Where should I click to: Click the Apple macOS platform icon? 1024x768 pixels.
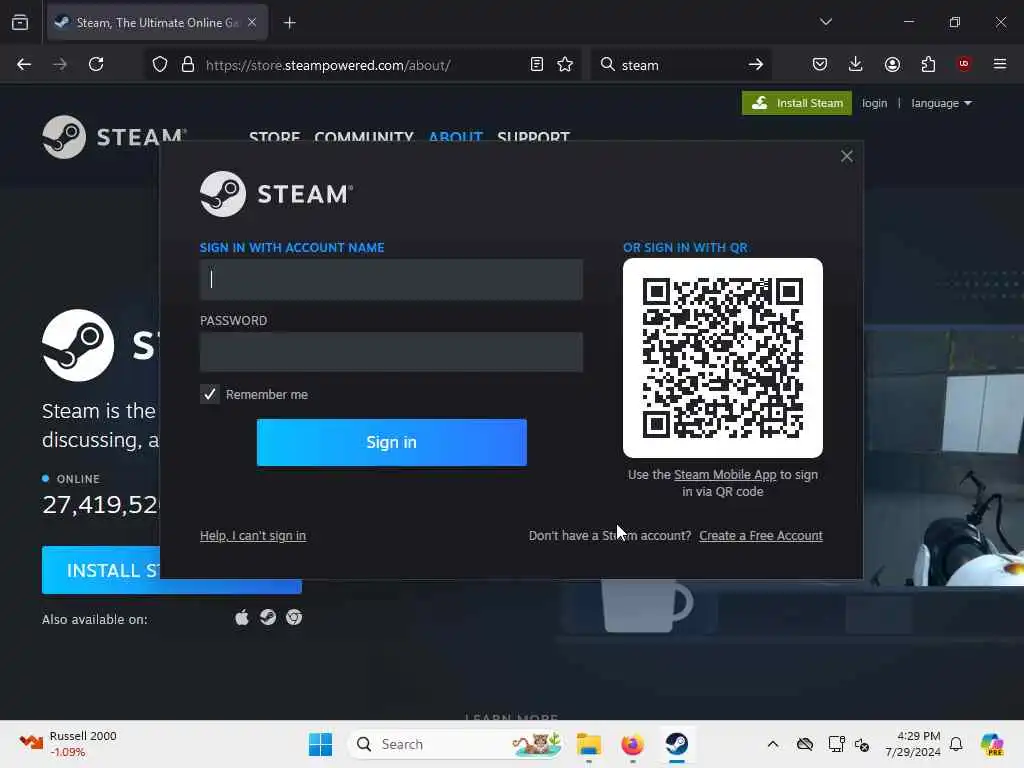(x=242, y=618)
